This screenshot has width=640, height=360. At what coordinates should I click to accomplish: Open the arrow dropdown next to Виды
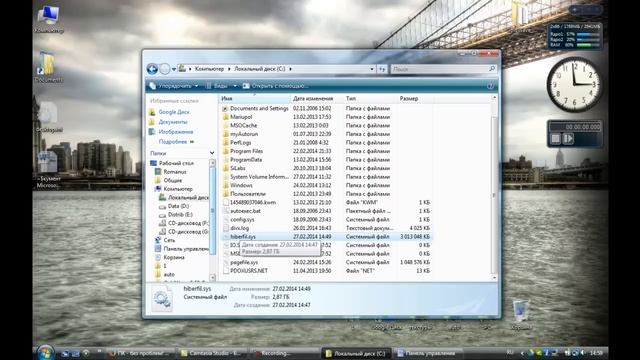pos(235,86)
